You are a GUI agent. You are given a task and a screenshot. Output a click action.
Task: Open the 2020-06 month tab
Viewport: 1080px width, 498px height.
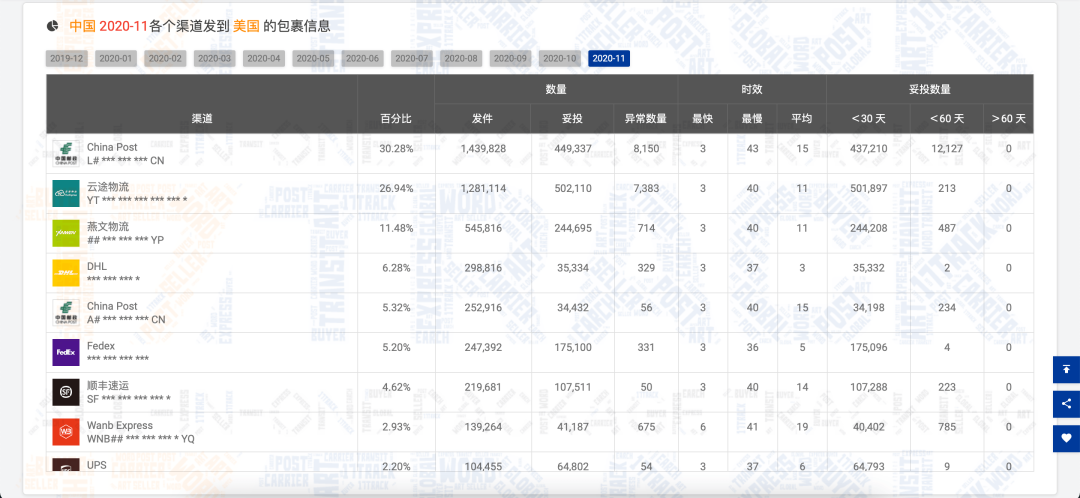click(x=363, y=59)
